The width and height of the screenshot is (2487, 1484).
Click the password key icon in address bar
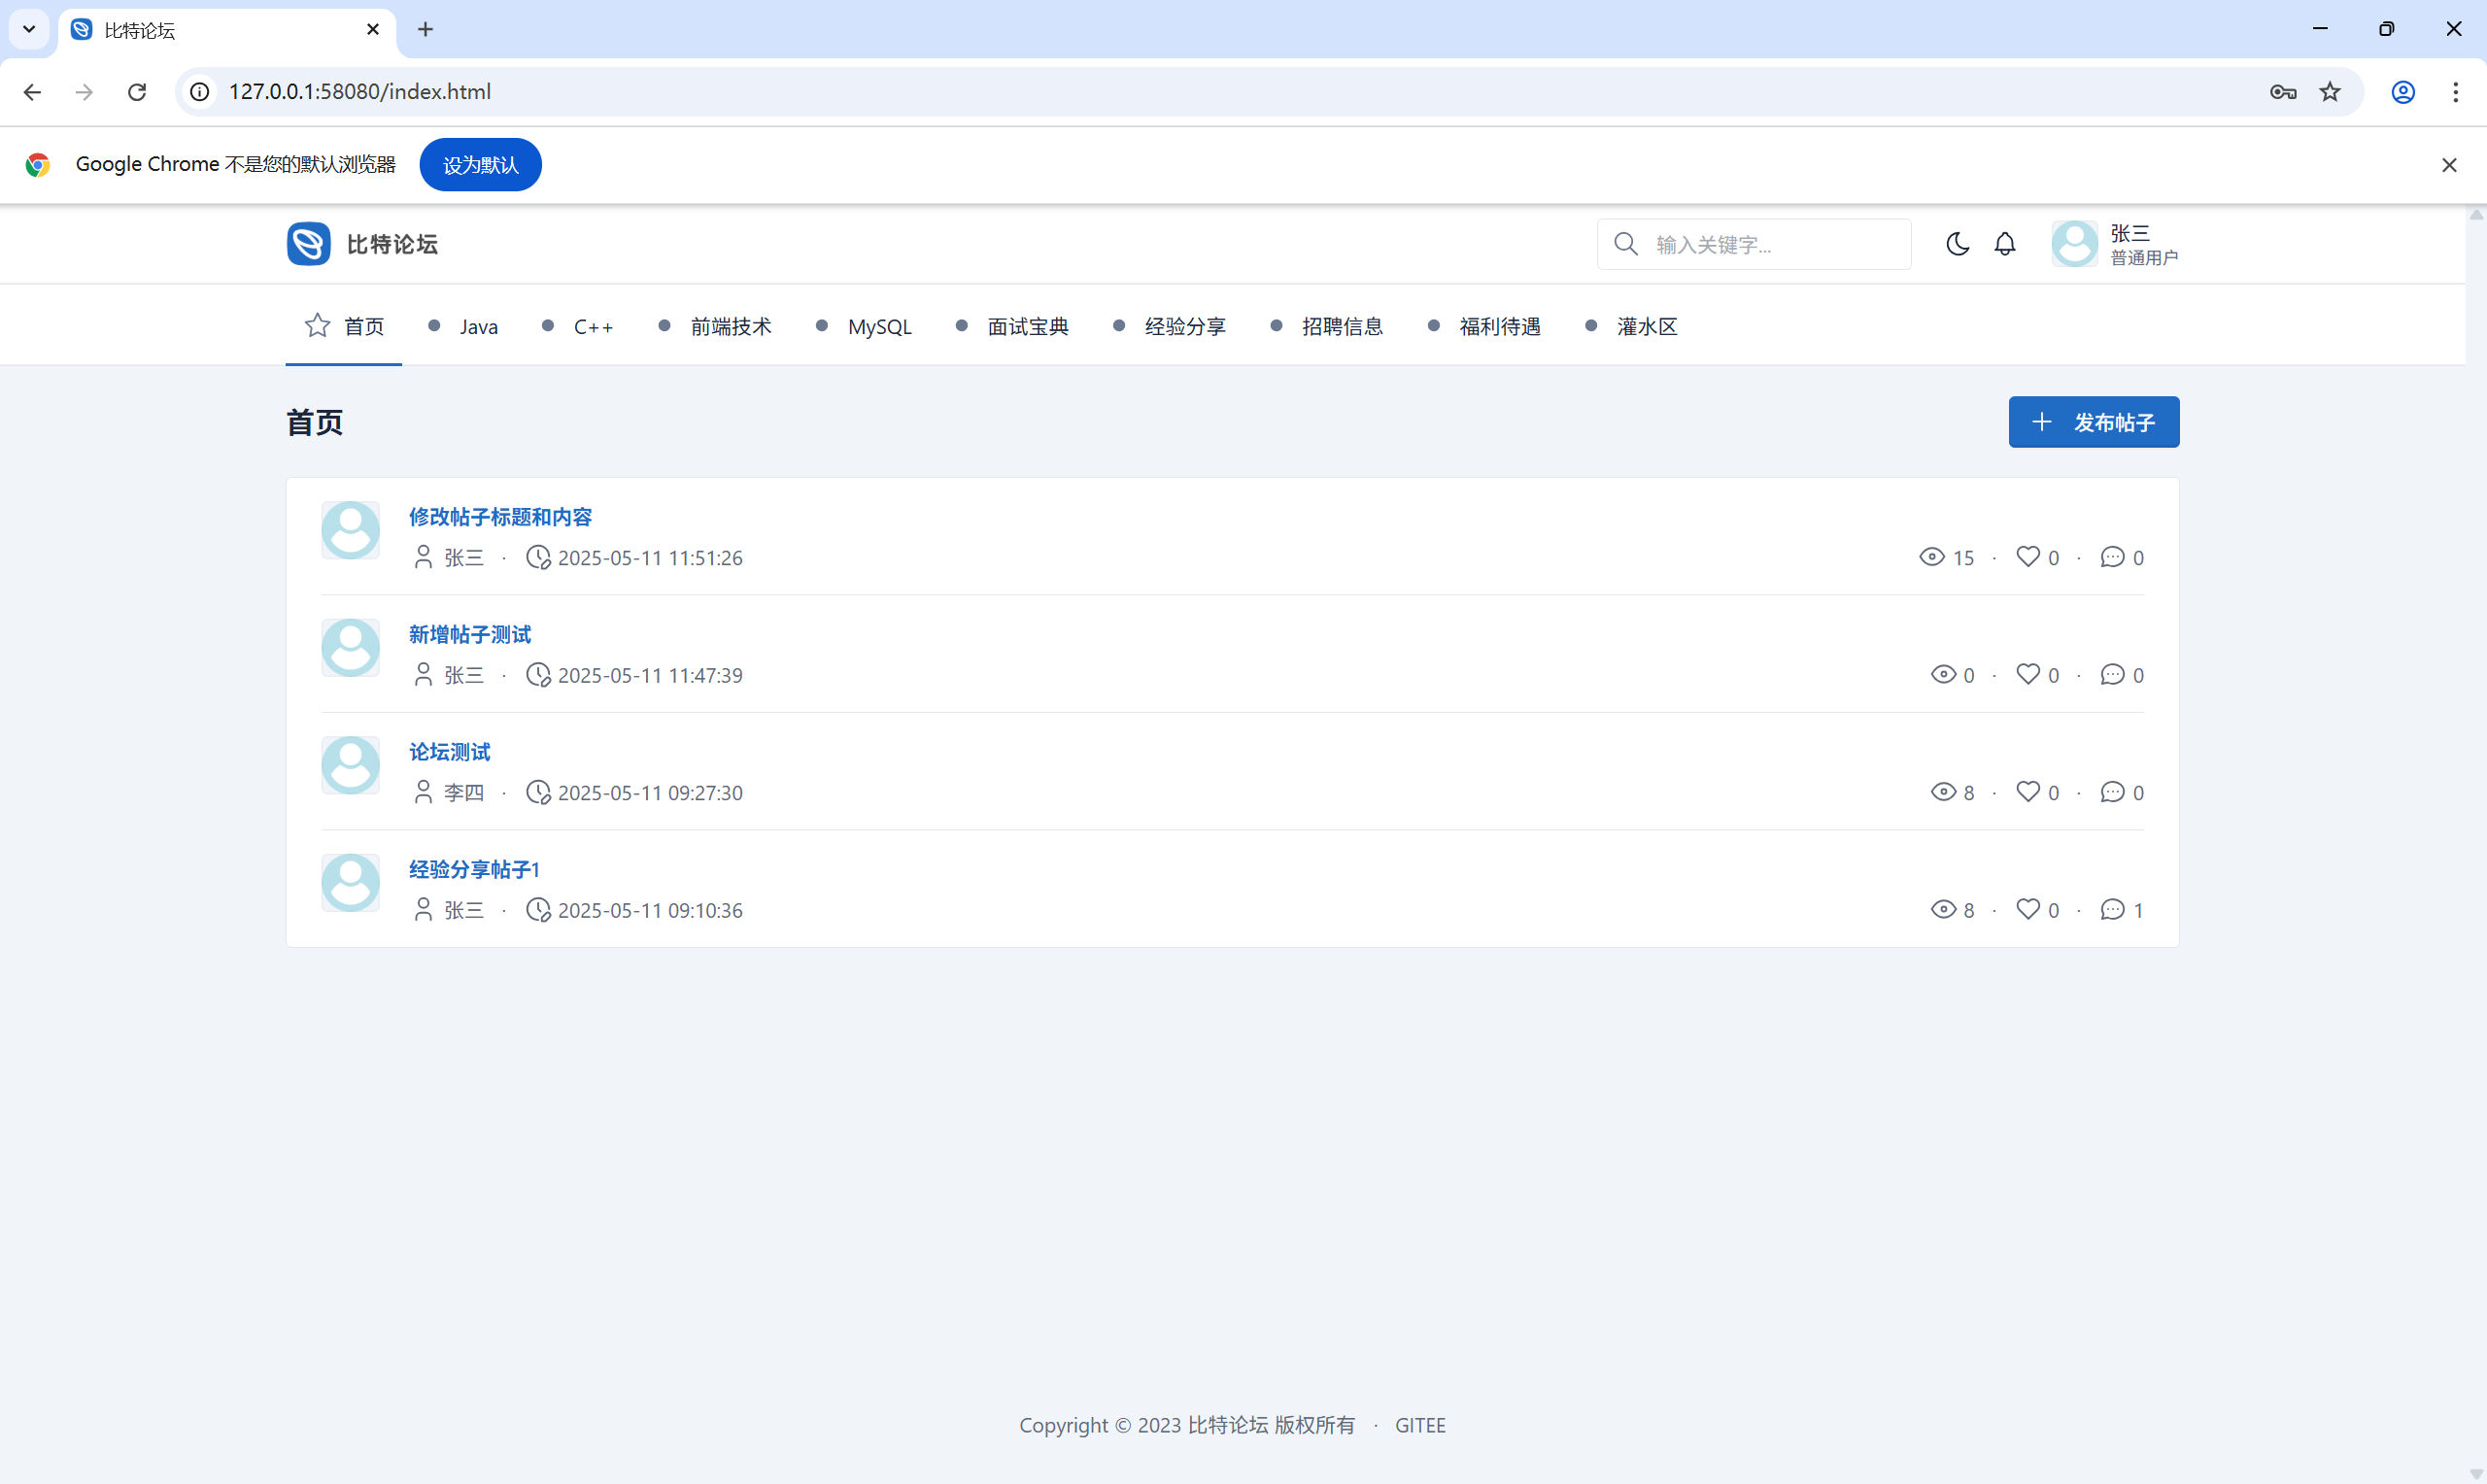point(2282,92)
